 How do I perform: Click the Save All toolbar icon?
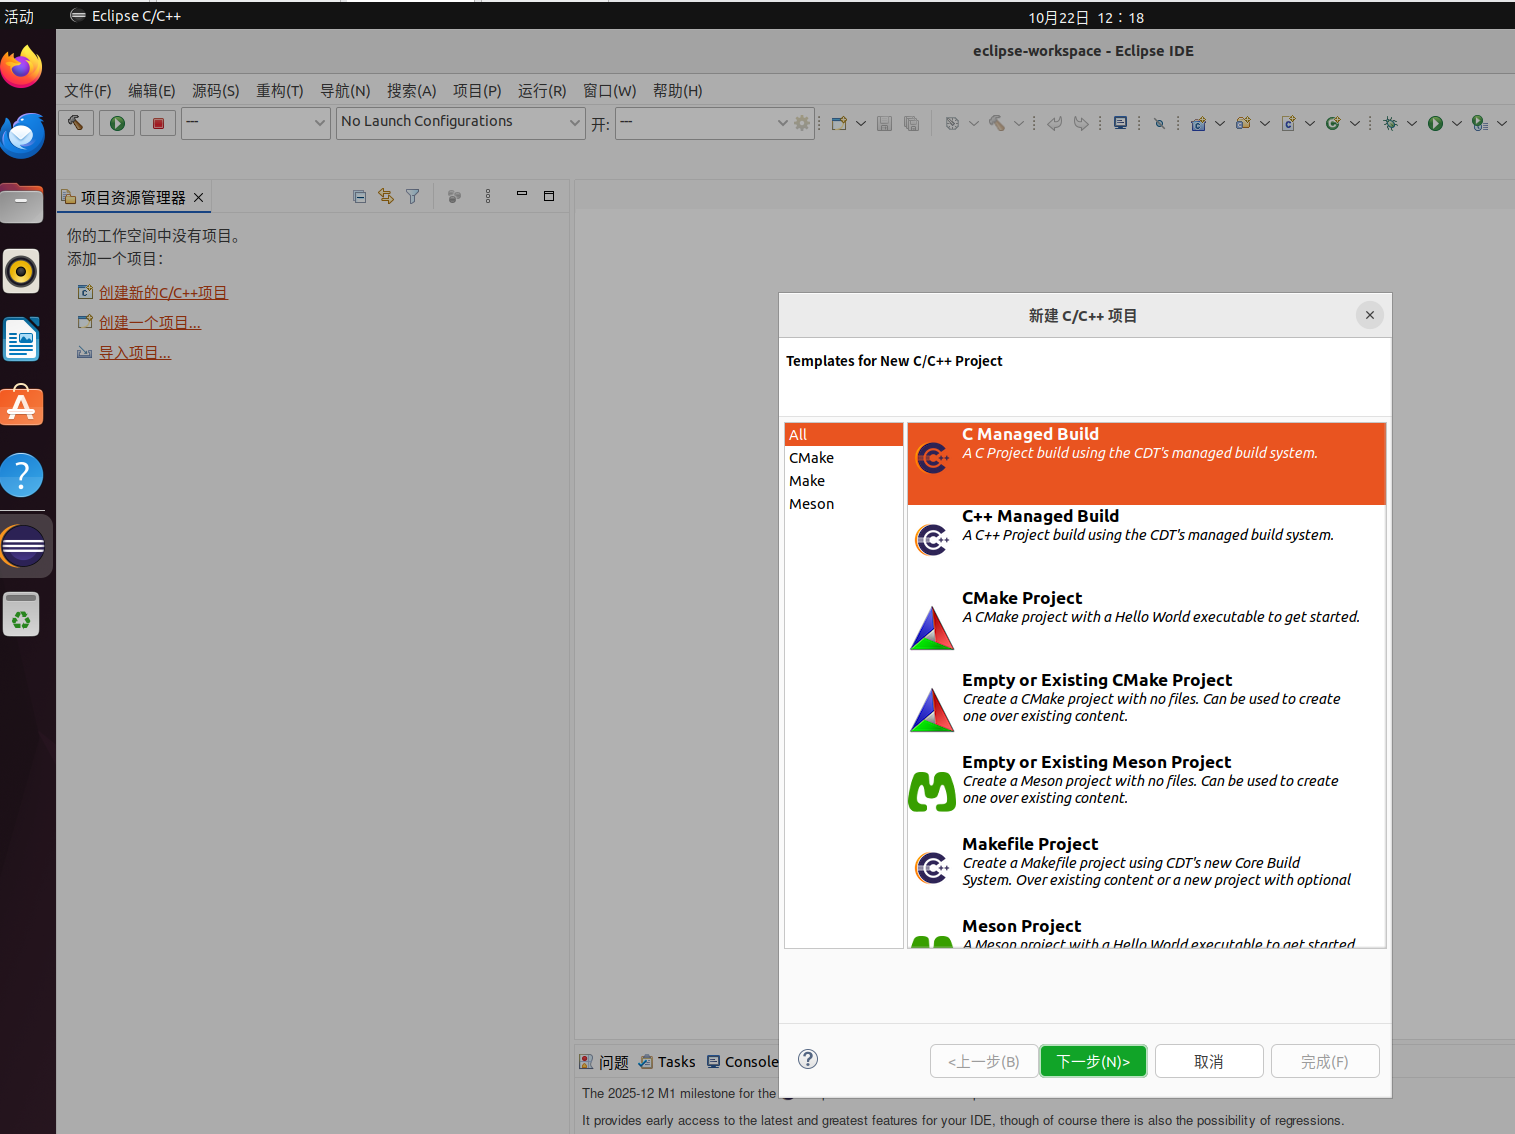tap(911, 123)
